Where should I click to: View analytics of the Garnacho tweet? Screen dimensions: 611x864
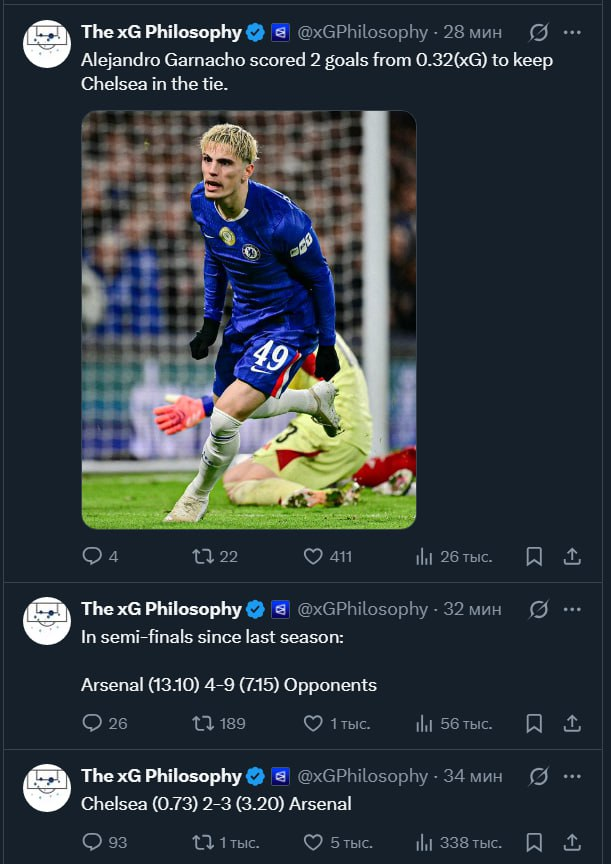coord(423,556)
